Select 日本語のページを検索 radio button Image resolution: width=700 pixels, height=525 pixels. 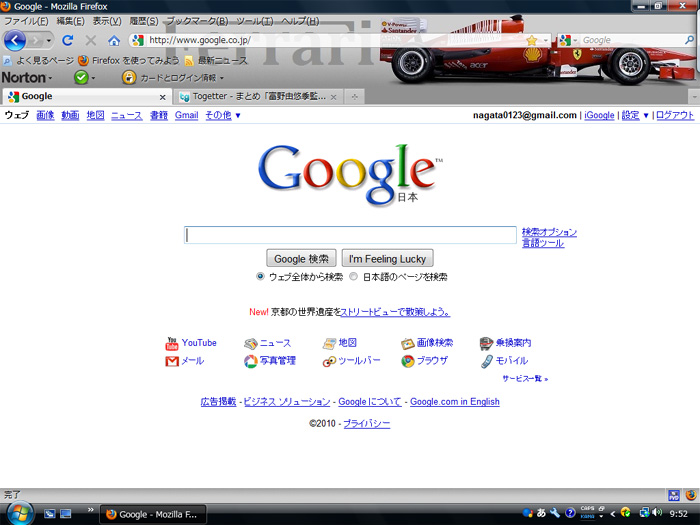click(353, 276)
